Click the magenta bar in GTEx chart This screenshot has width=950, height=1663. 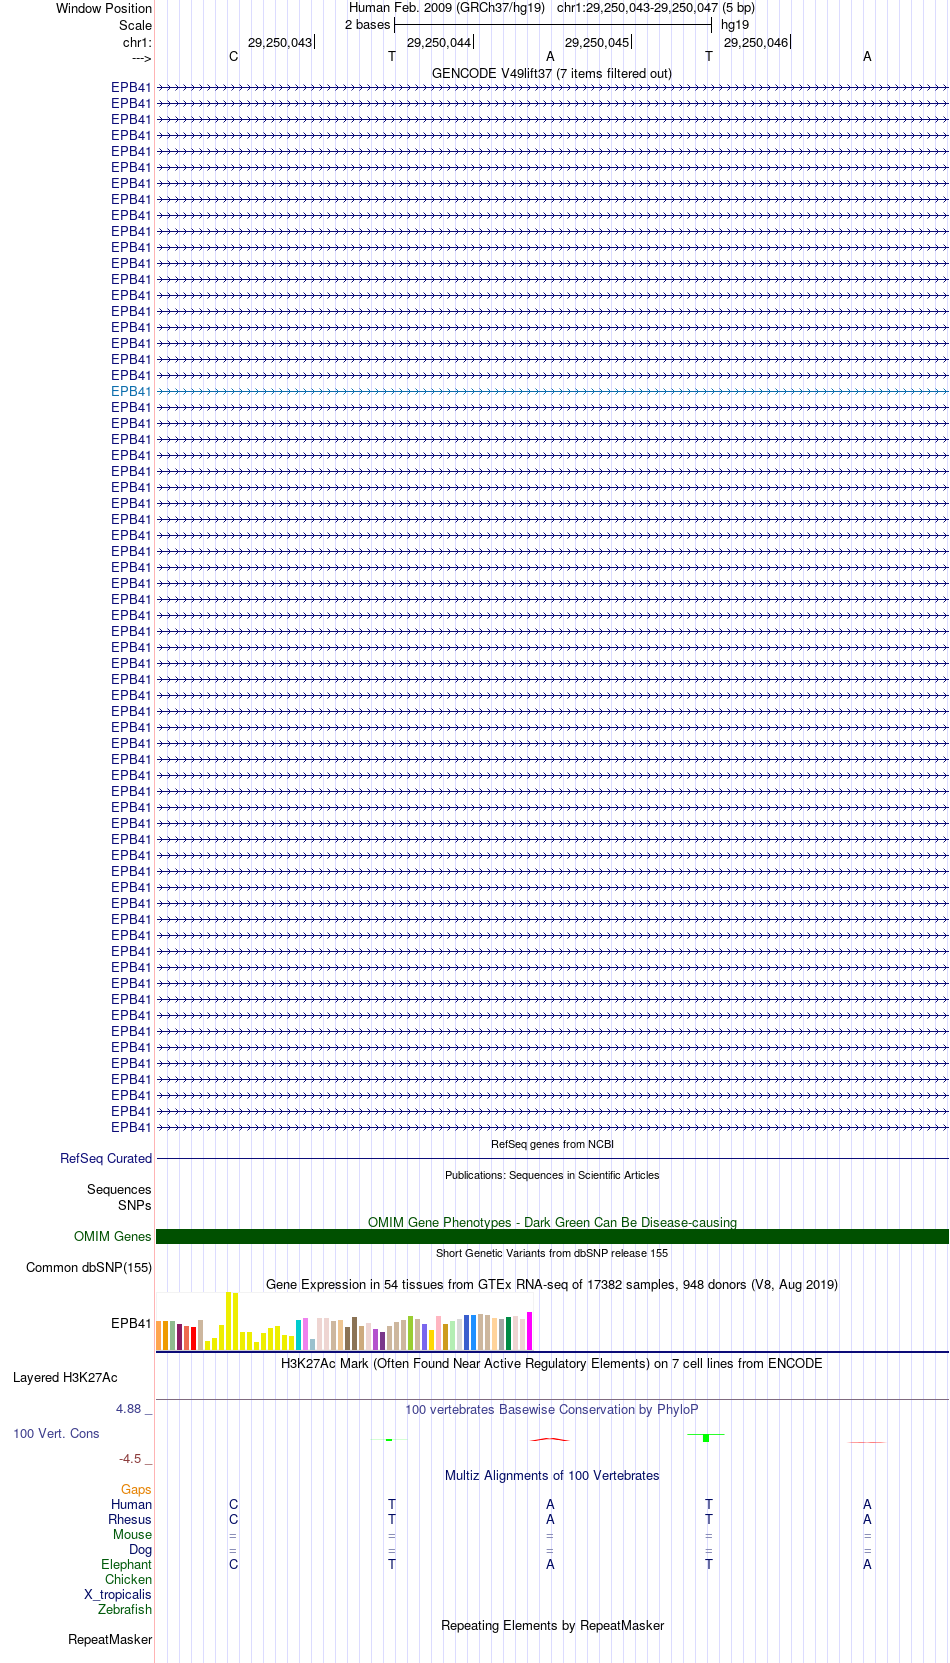click(x=530, y=1331)
